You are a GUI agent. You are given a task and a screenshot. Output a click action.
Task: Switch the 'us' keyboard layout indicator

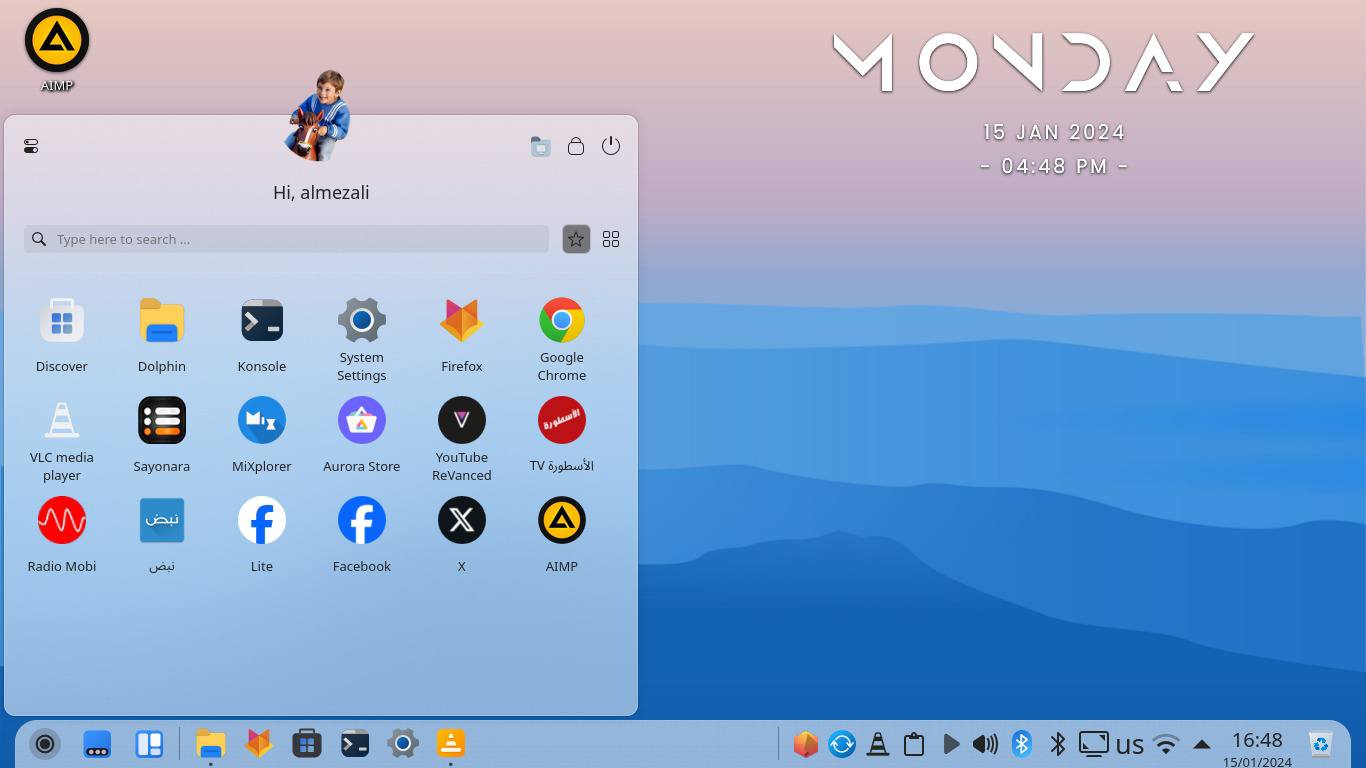pyautogui.click(x=1130, y=744)
